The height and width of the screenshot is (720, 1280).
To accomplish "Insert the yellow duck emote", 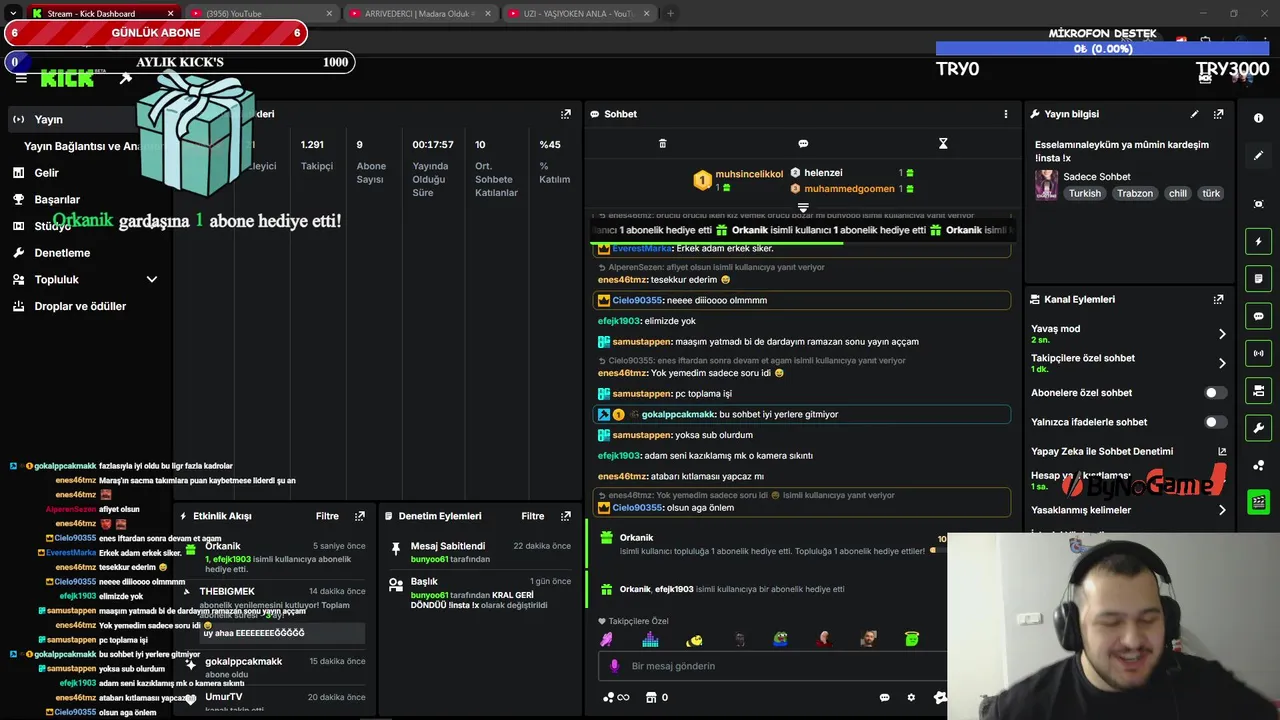I will 694,639.
